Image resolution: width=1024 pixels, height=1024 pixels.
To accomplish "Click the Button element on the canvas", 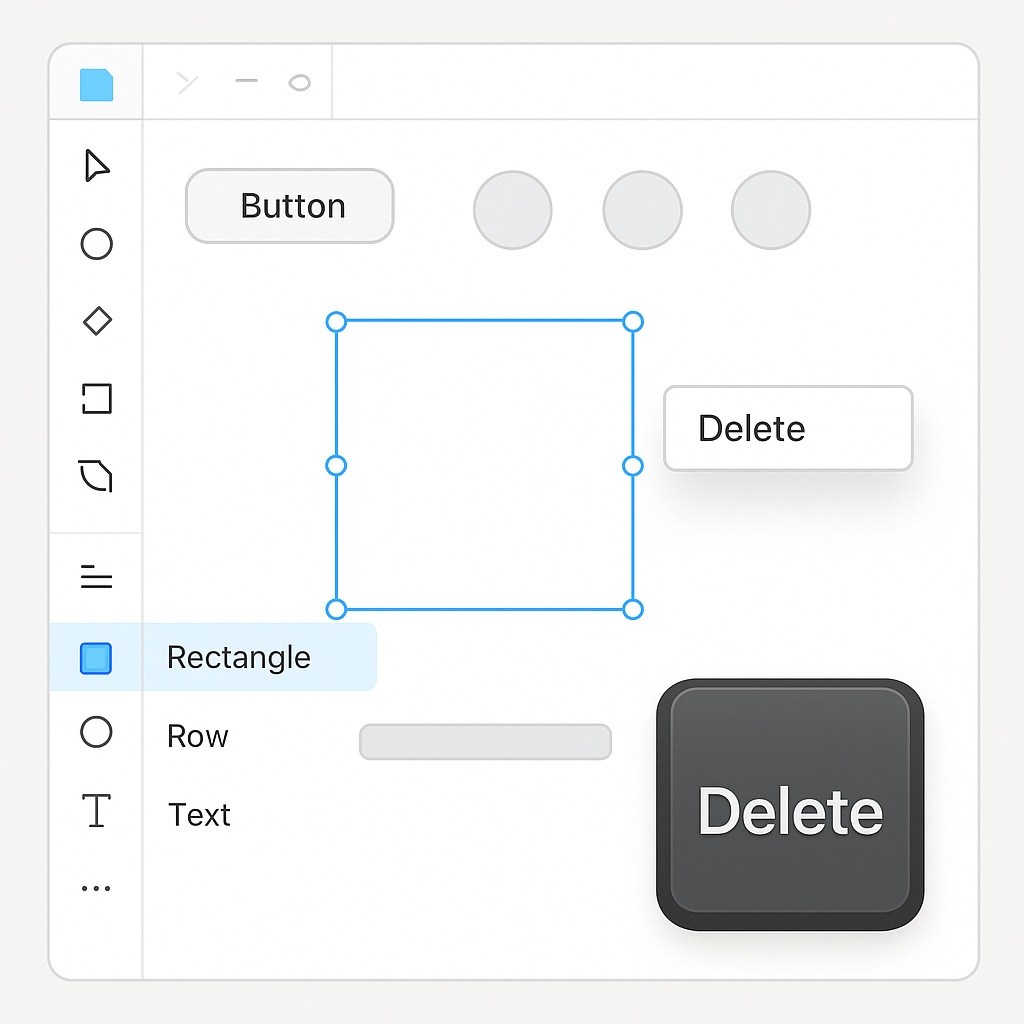I will (x=290, y=206).
